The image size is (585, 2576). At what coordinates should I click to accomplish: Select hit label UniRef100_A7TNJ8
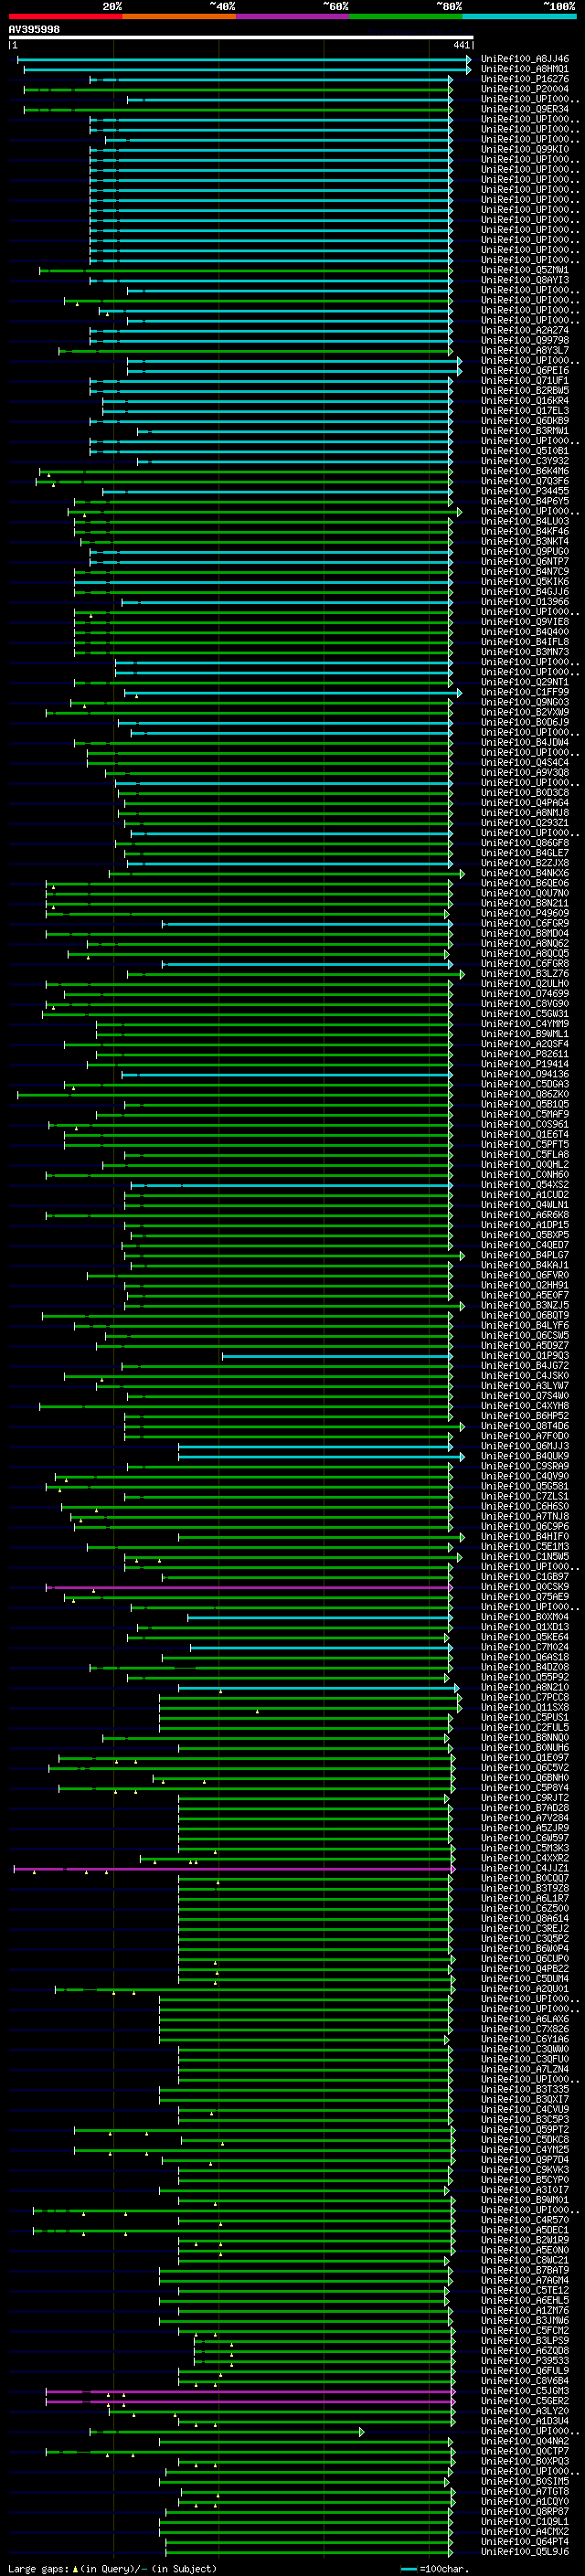pos(525,1516)
